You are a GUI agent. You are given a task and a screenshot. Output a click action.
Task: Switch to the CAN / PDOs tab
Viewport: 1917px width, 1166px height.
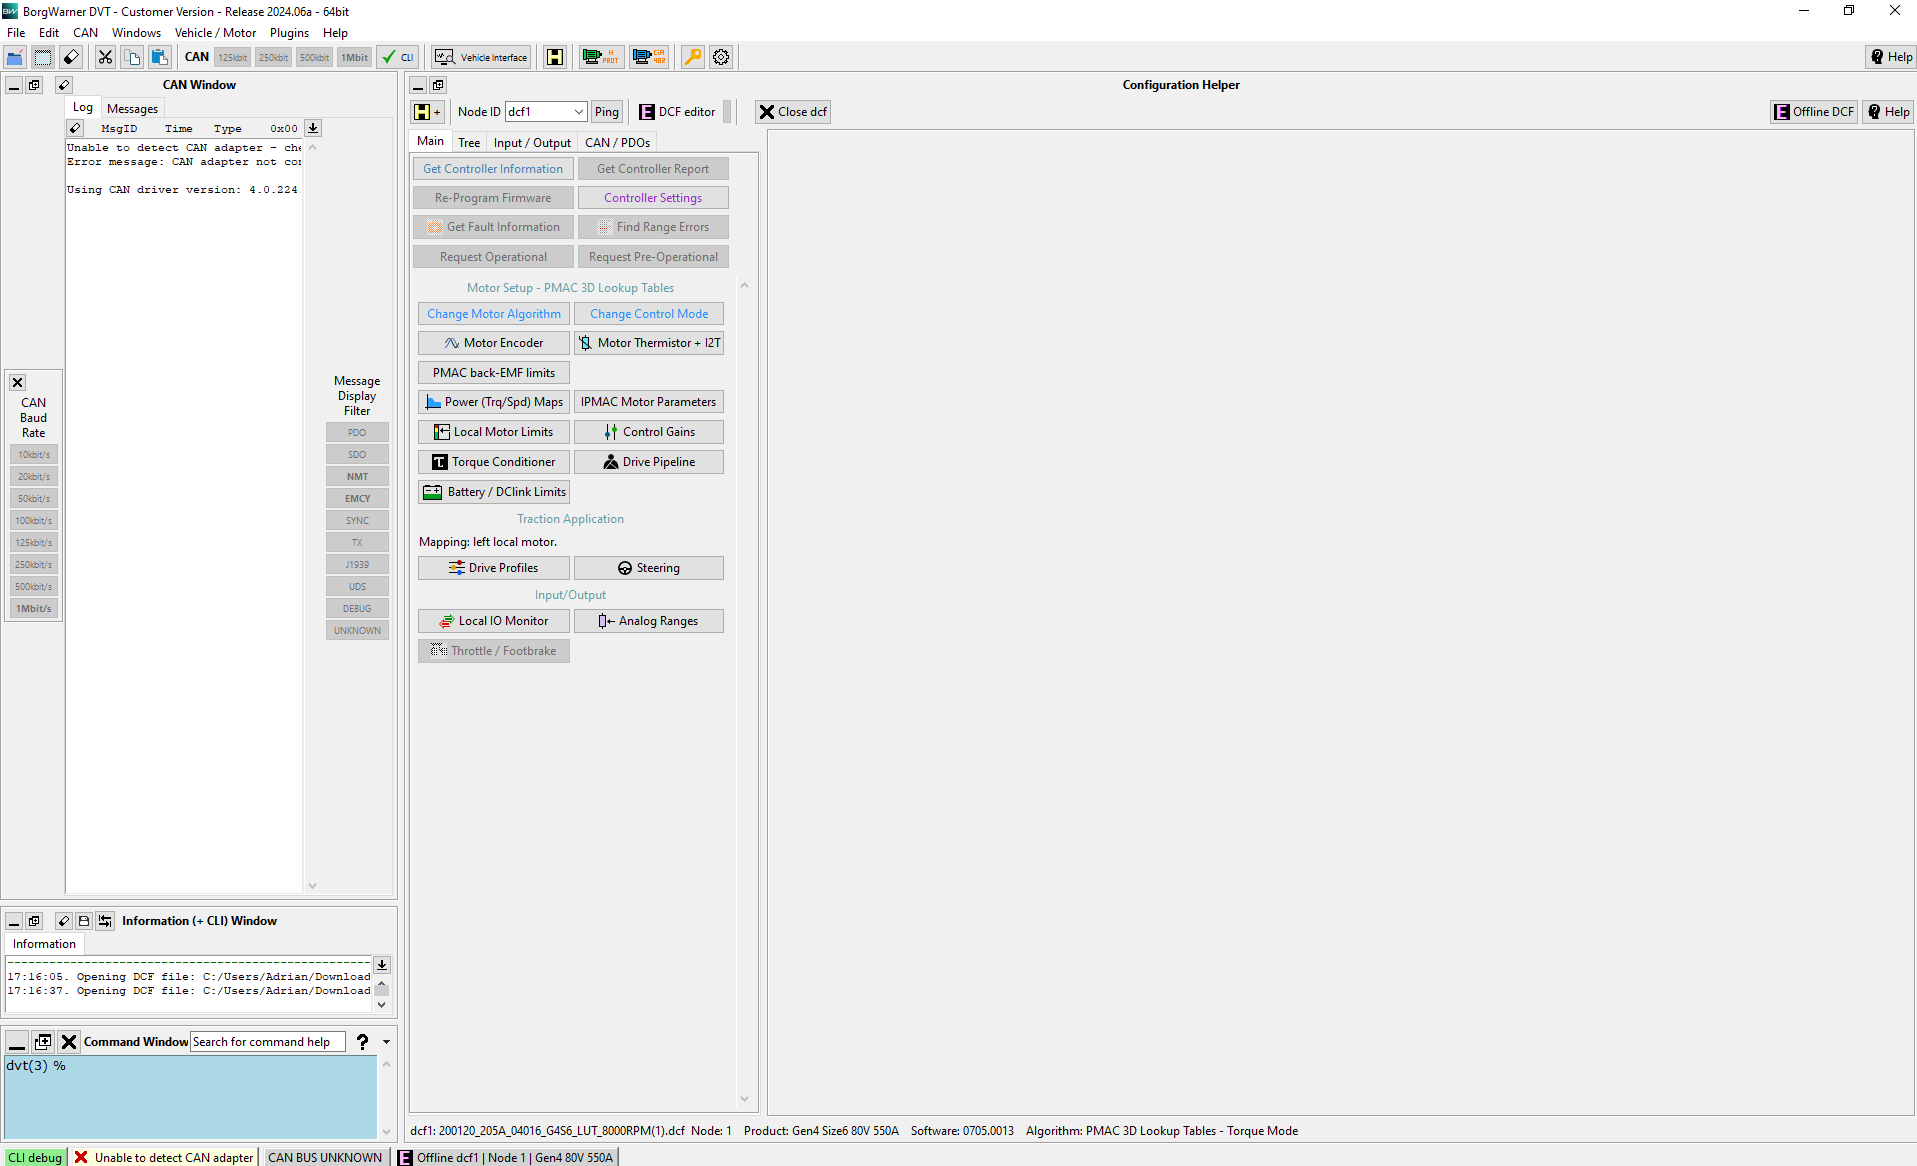tap(617, 143)
